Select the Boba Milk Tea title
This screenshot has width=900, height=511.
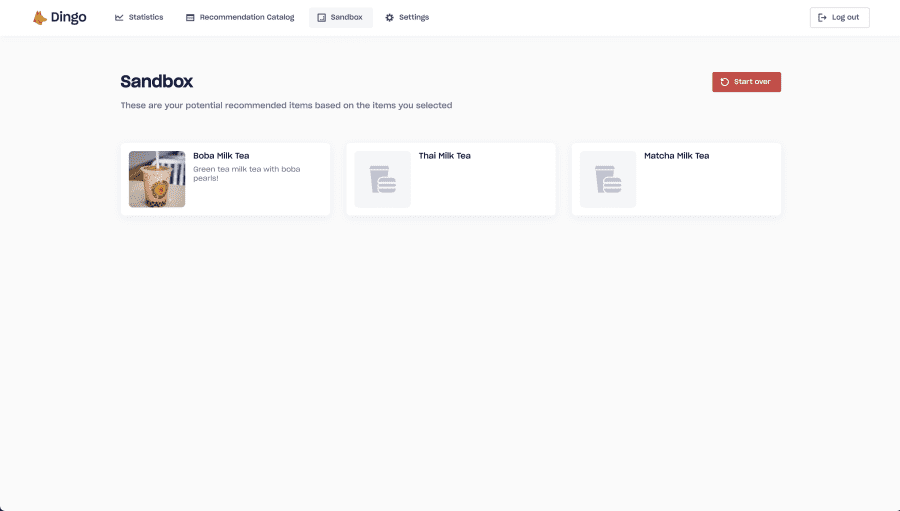pyautogui.click(x=221, y=156)
